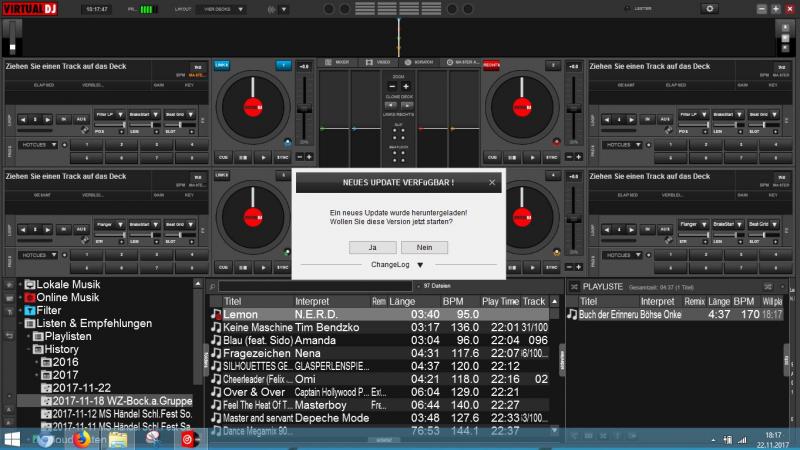Click CUE button on deck 1

[223, 158]
